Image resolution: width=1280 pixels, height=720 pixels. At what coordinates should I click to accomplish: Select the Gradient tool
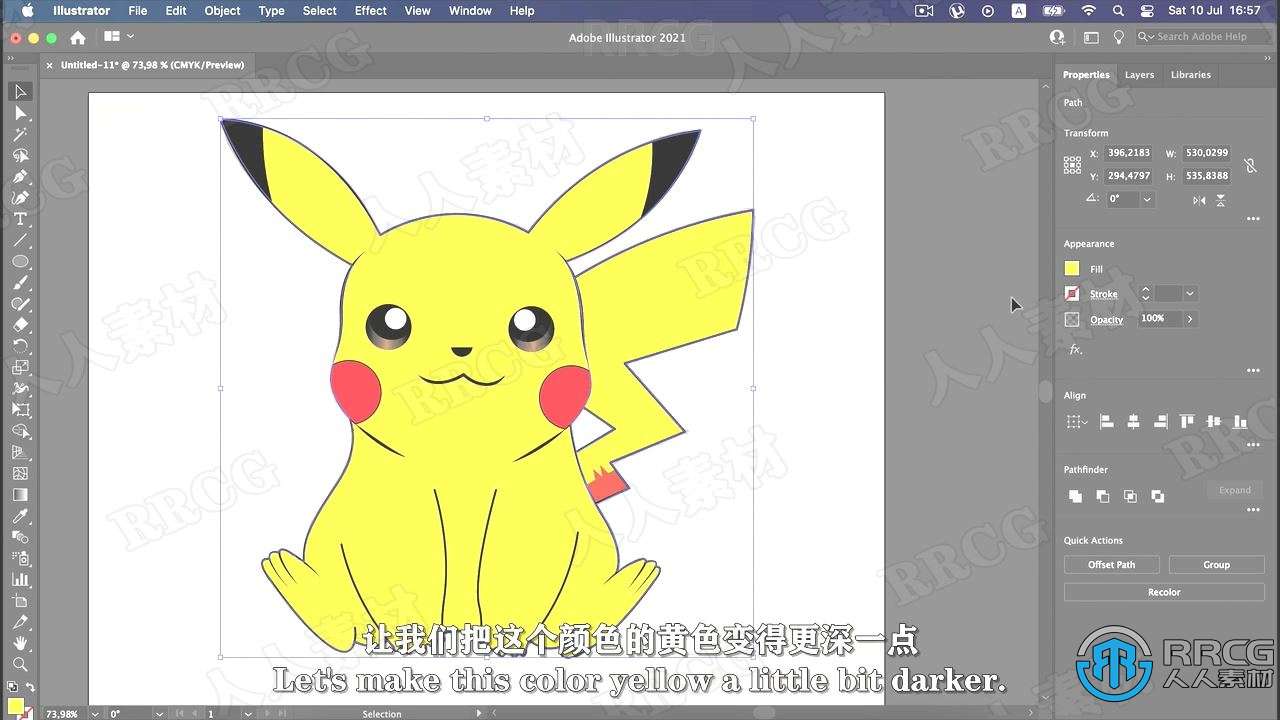(x=20, y=495)
